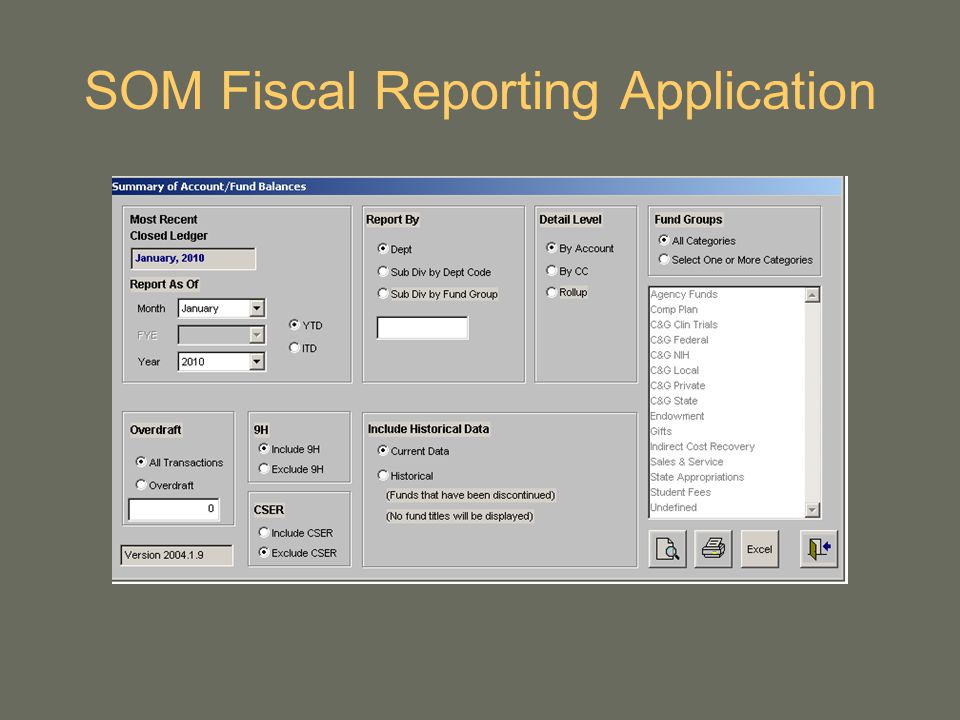Click the Year combo box showing 2010
This screenshot has height=720, width=960.
tap(222, 362)
